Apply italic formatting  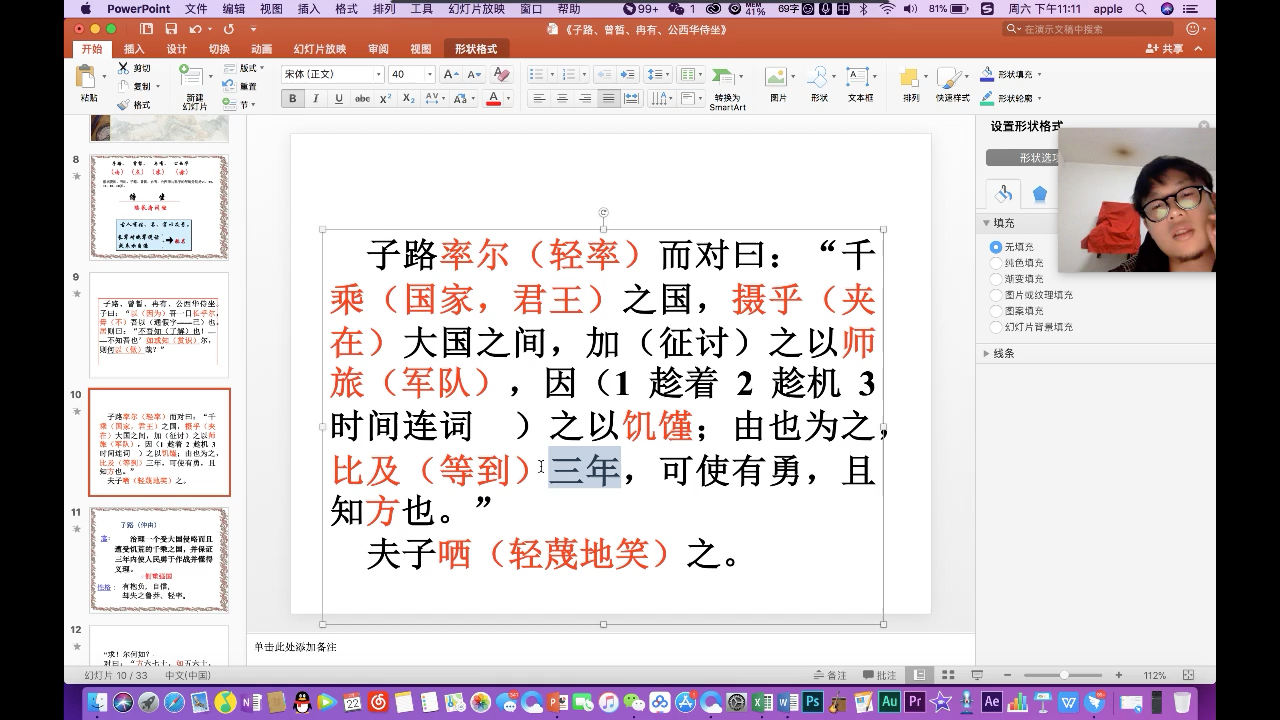pyautogui.click(x=315, y=98)
